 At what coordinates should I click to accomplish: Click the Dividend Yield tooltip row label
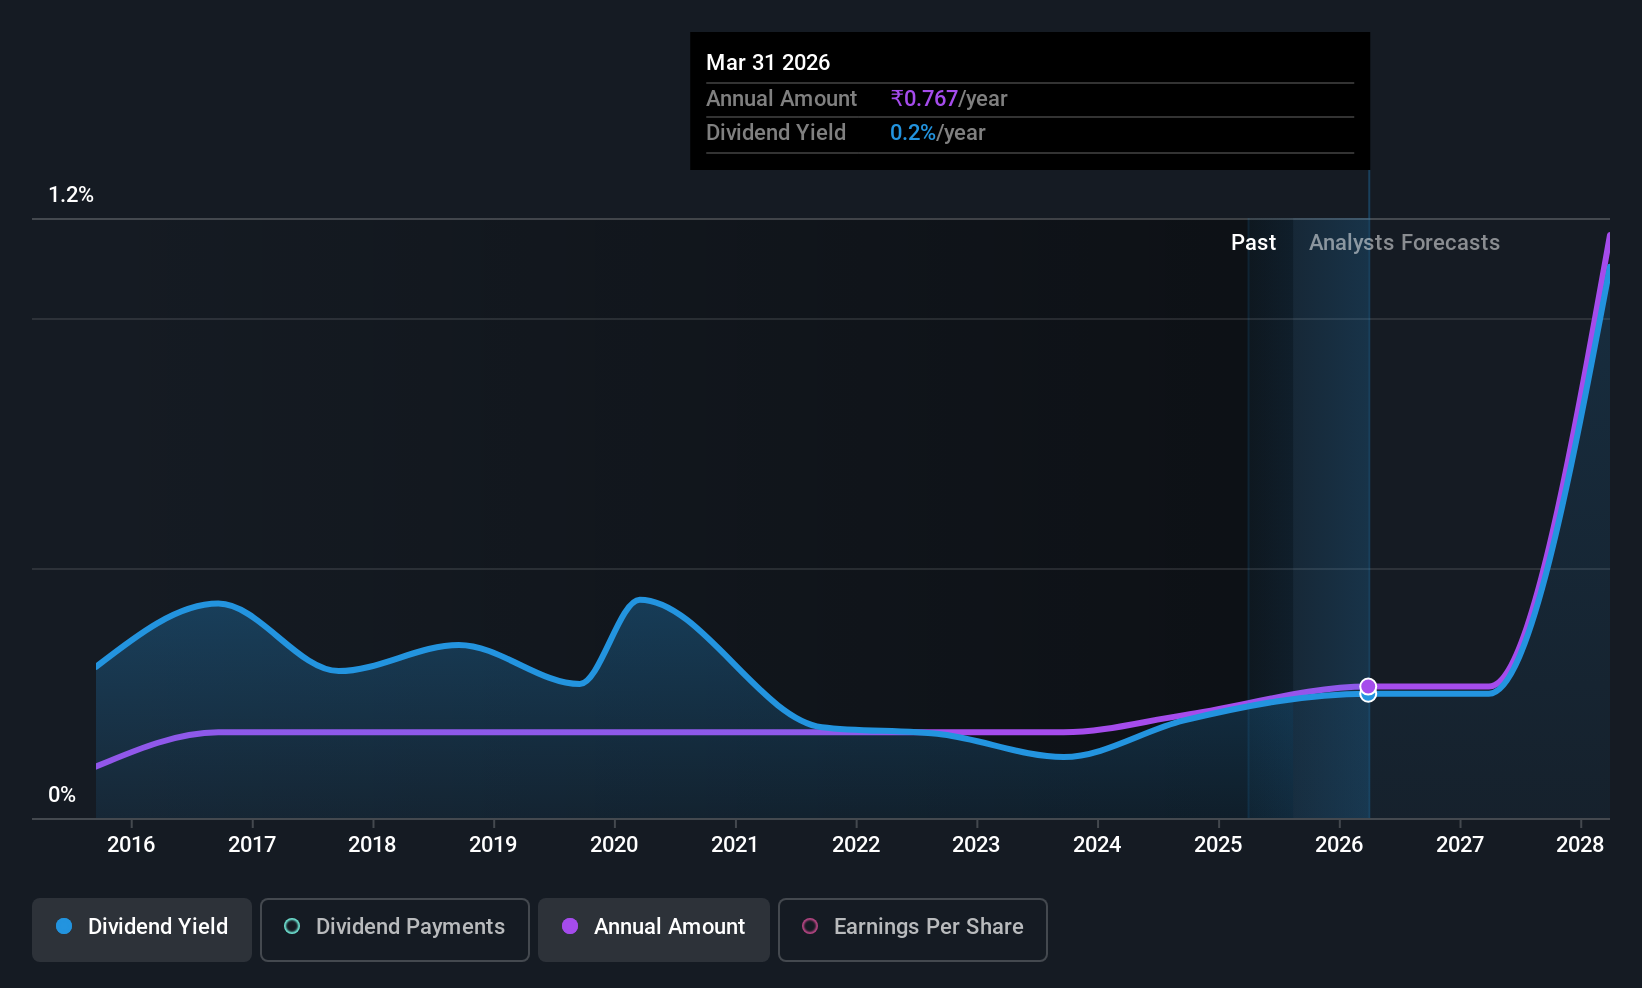(x=776, y=133)
